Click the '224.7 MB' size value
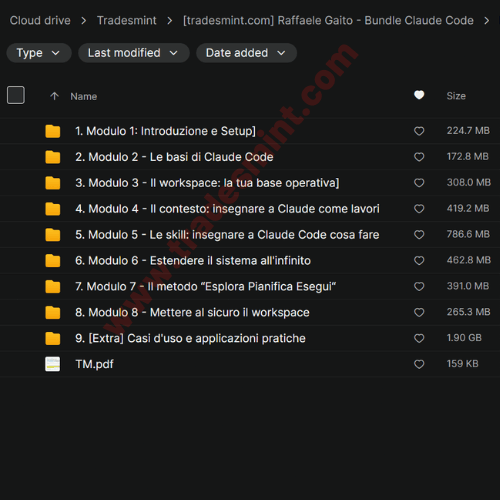500x500 pixels. [468, 131]
